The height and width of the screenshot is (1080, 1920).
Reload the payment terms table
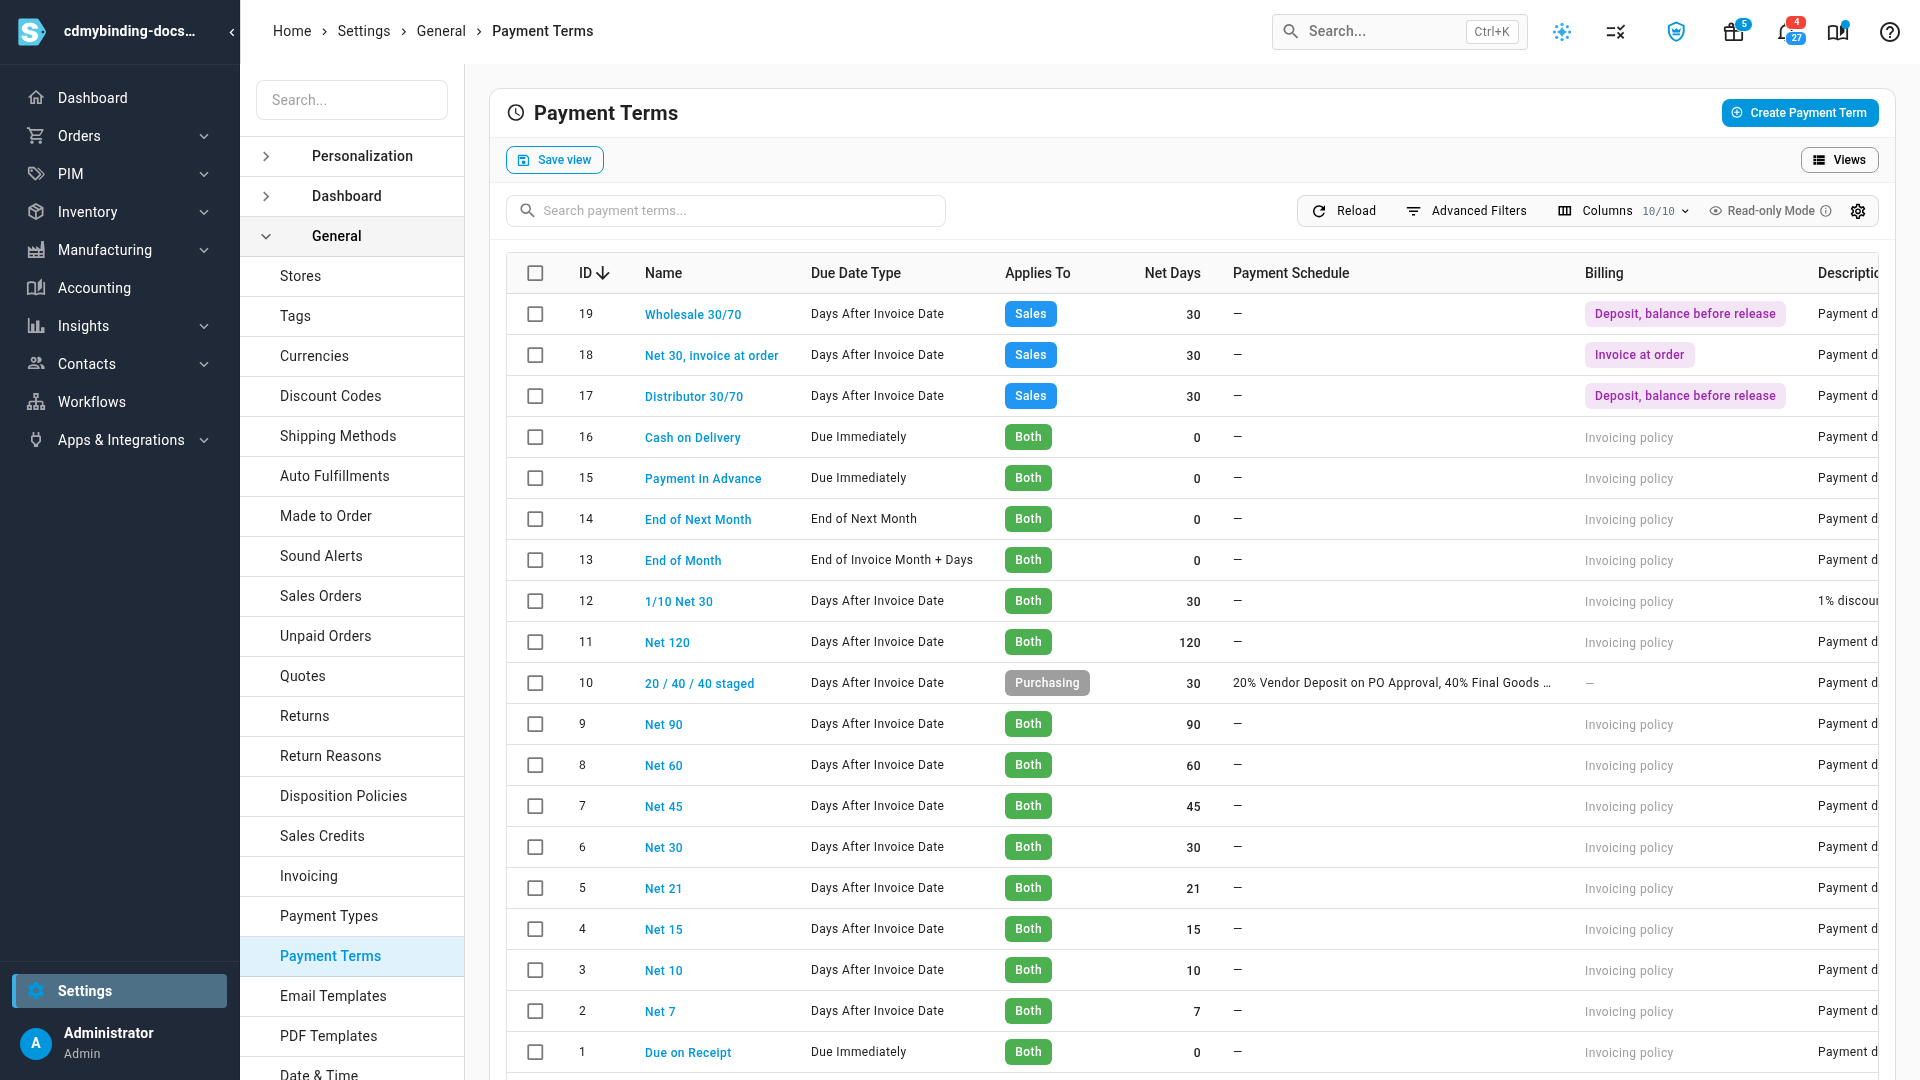click(1344, 211)
